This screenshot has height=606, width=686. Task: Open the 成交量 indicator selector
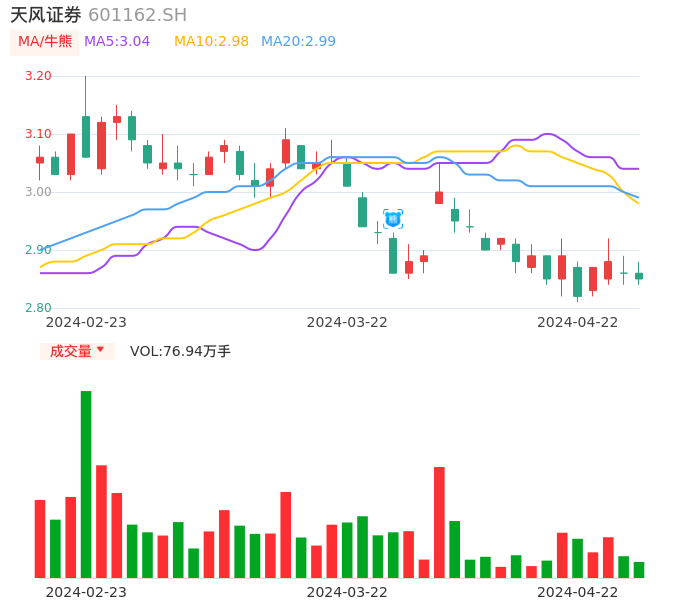point(71,351)
